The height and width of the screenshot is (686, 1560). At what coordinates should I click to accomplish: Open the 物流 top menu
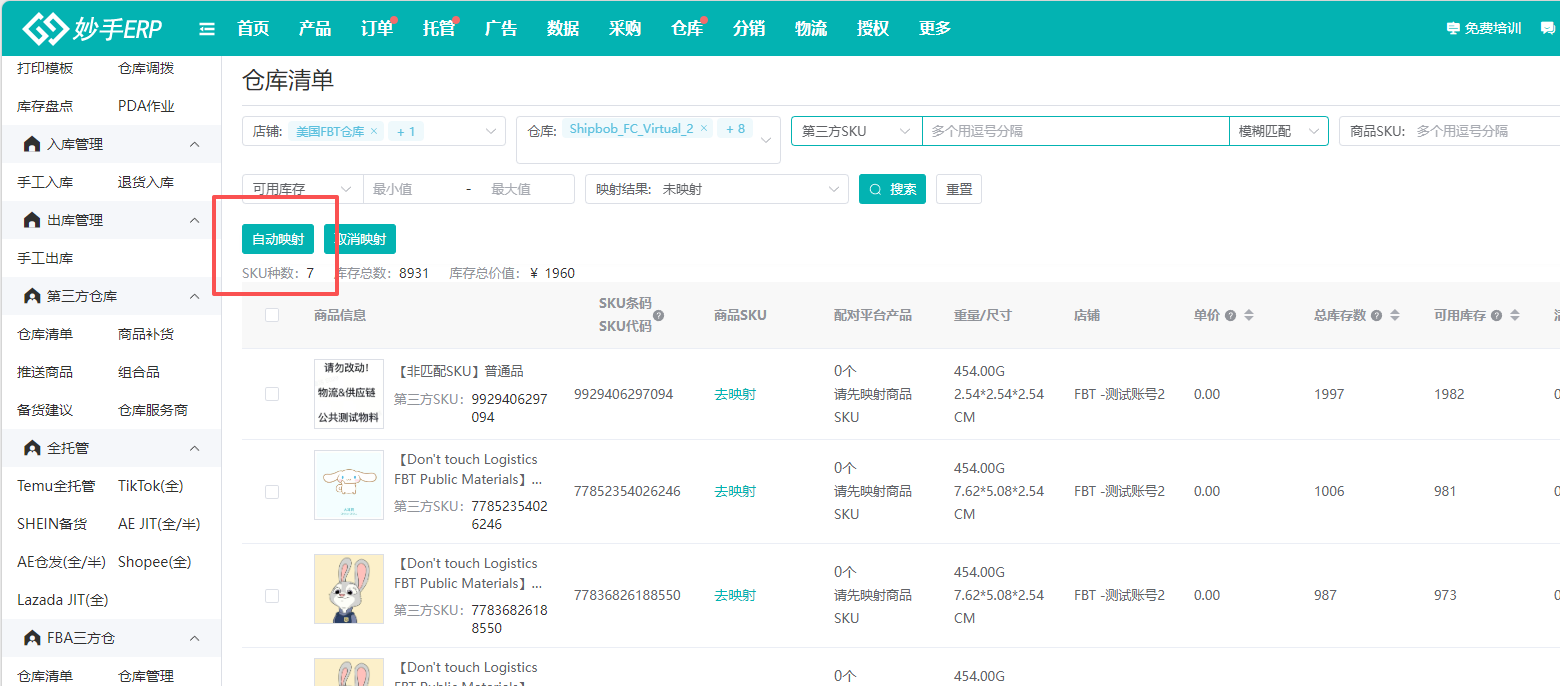pos(811,29)
